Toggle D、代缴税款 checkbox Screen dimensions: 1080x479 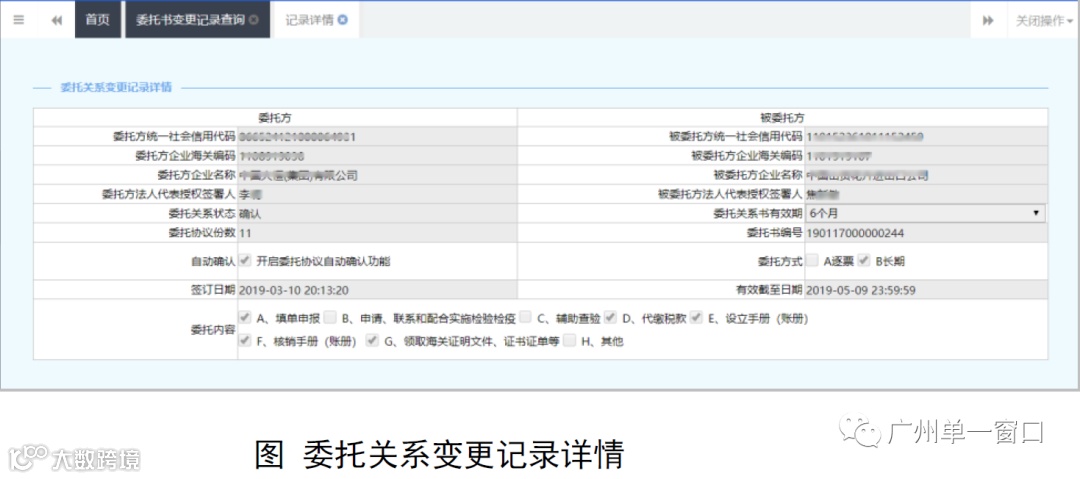611,318
